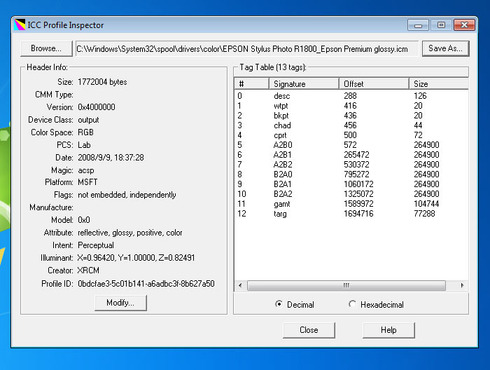Click the tag table right scroll arrow

point(462,285)
